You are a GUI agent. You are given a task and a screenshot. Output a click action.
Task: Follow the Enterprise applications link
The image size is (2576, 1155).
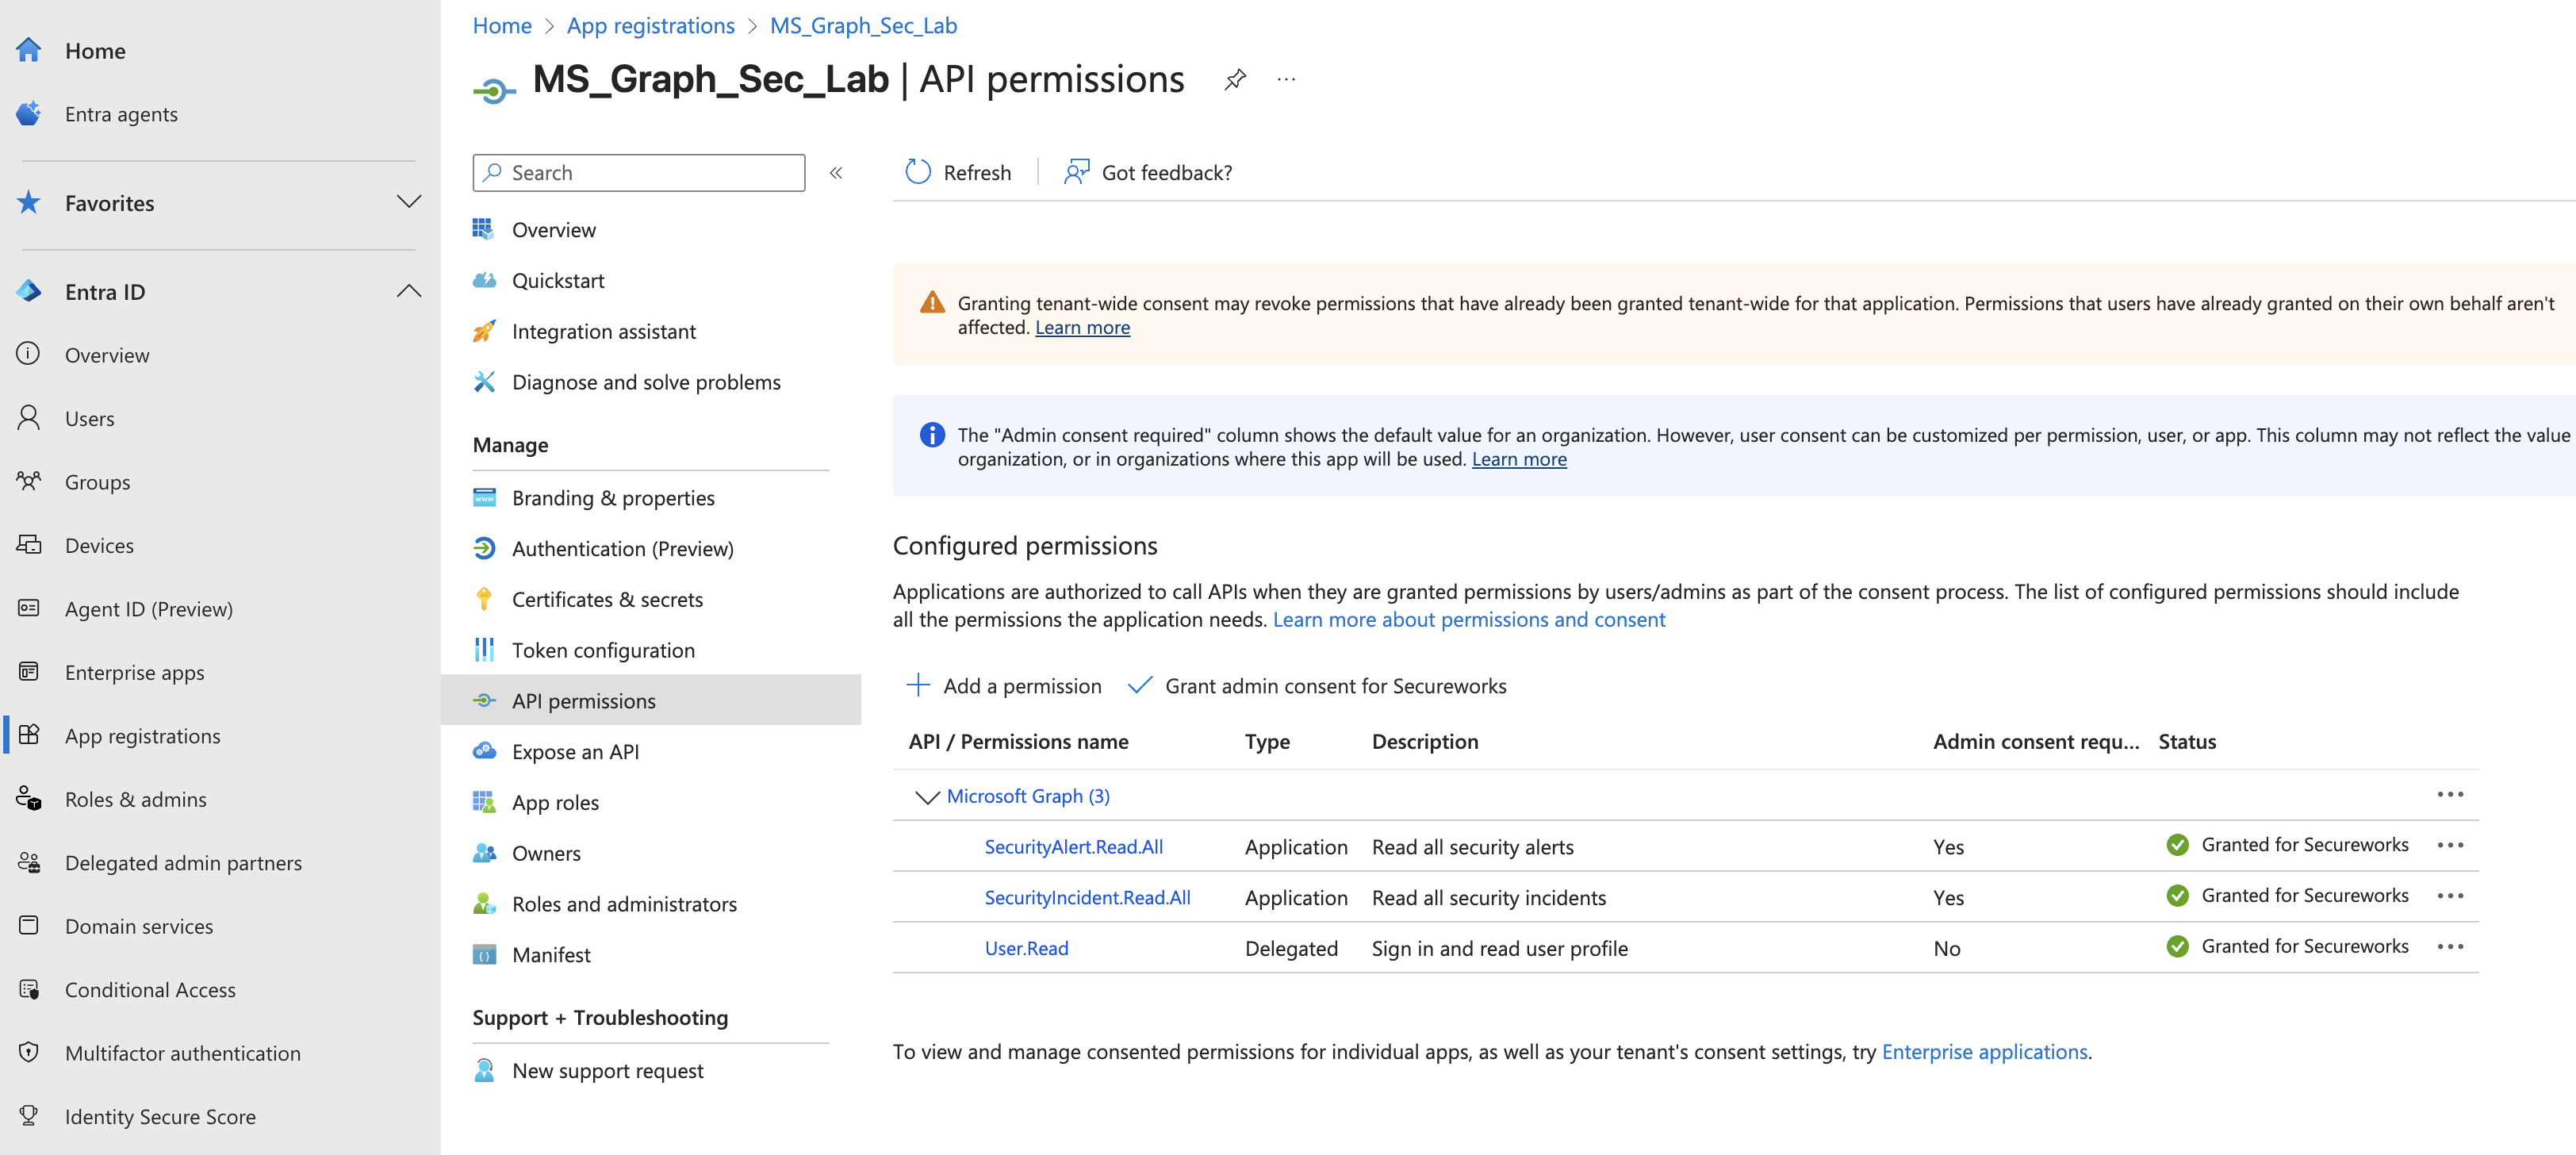(x=1984, y=1051)
